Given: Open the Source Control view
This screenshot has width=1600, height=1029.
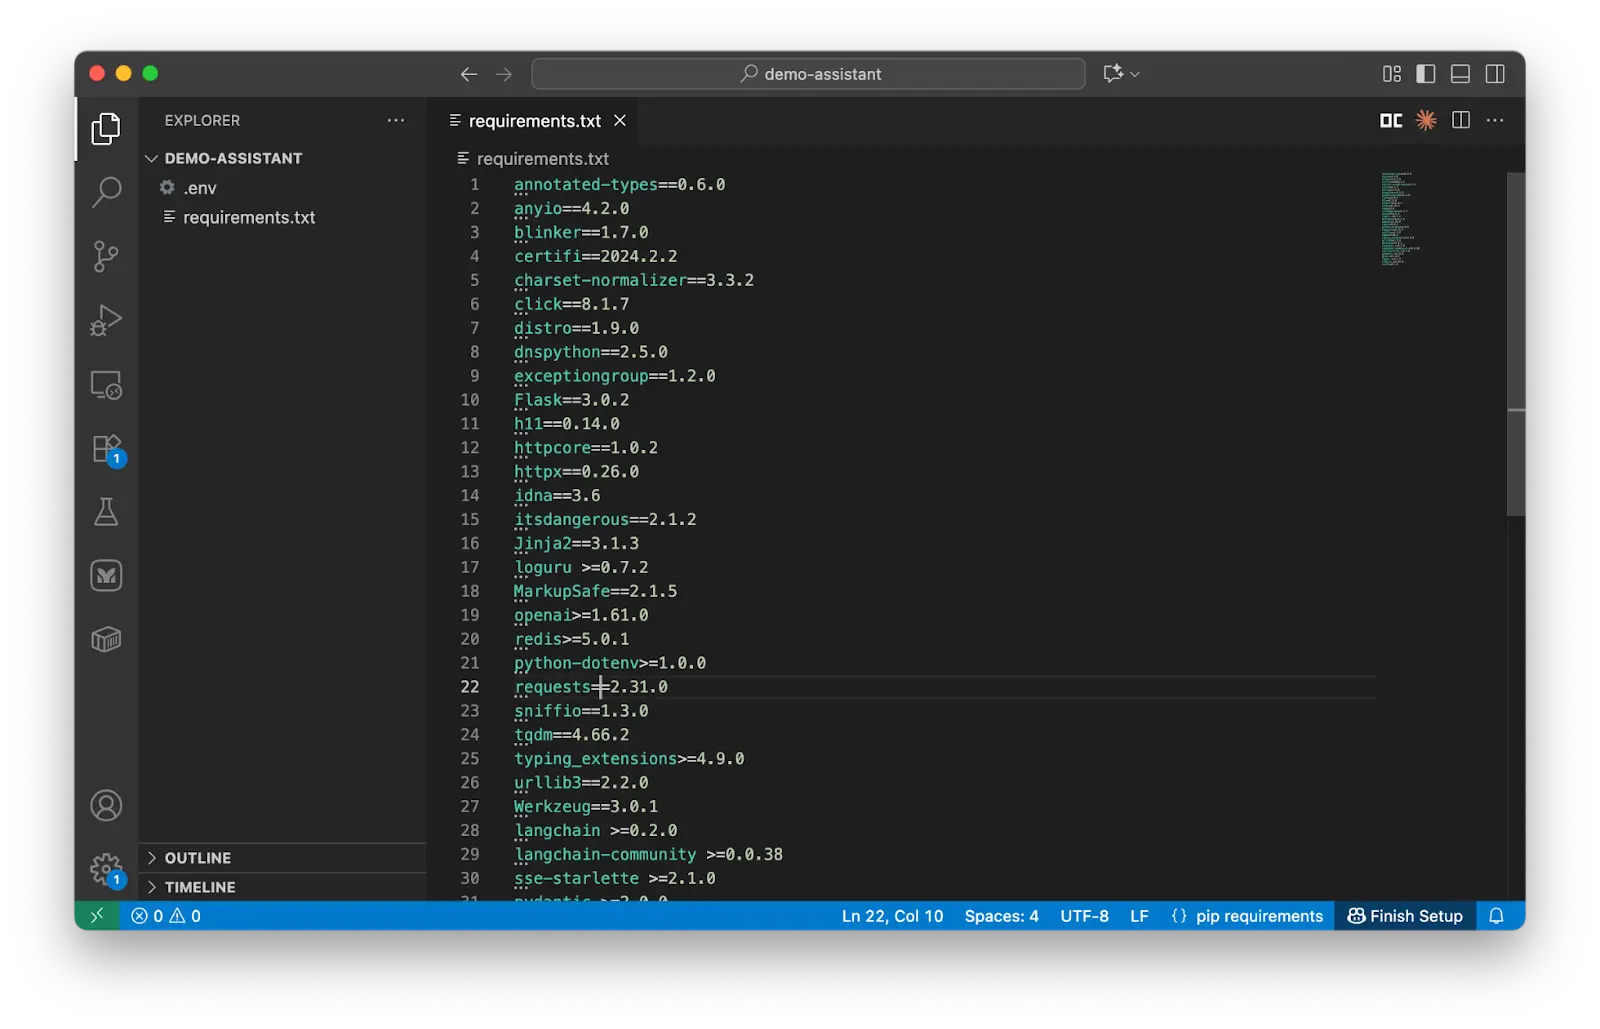Looking at the screenshot, I should (x=106, y=256).
